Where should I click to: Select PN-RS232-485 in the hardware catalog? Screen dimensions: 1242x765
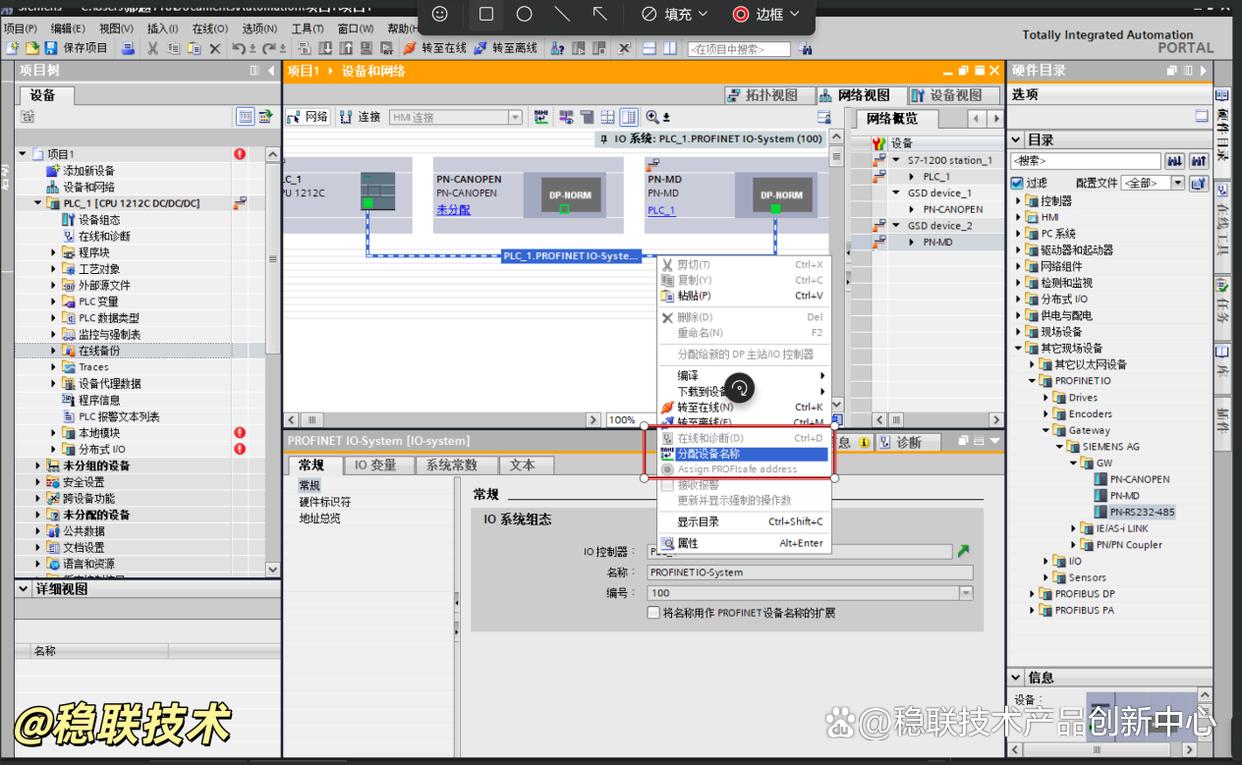[x=1142, y=512]
